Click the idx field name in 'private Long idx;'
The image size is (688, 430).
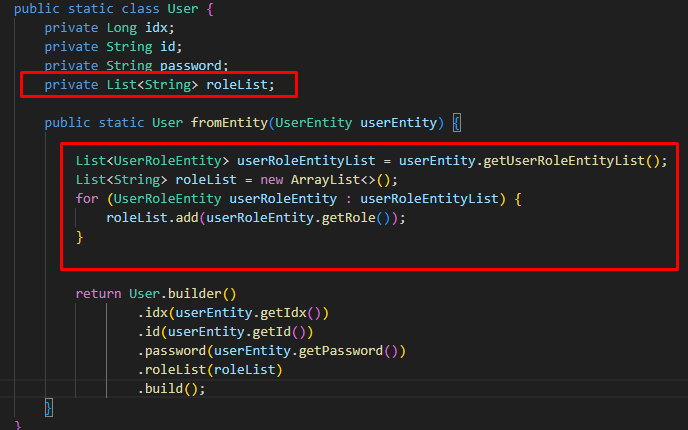tap(156, 28)
